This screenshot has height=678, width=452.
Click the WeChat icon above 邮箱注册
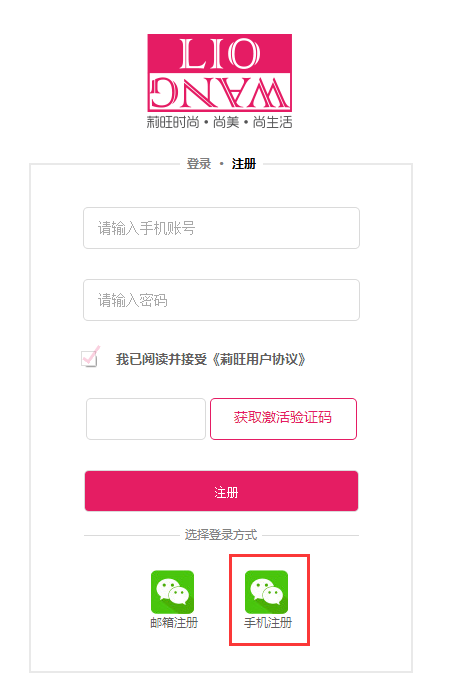[x=172, y=592]
